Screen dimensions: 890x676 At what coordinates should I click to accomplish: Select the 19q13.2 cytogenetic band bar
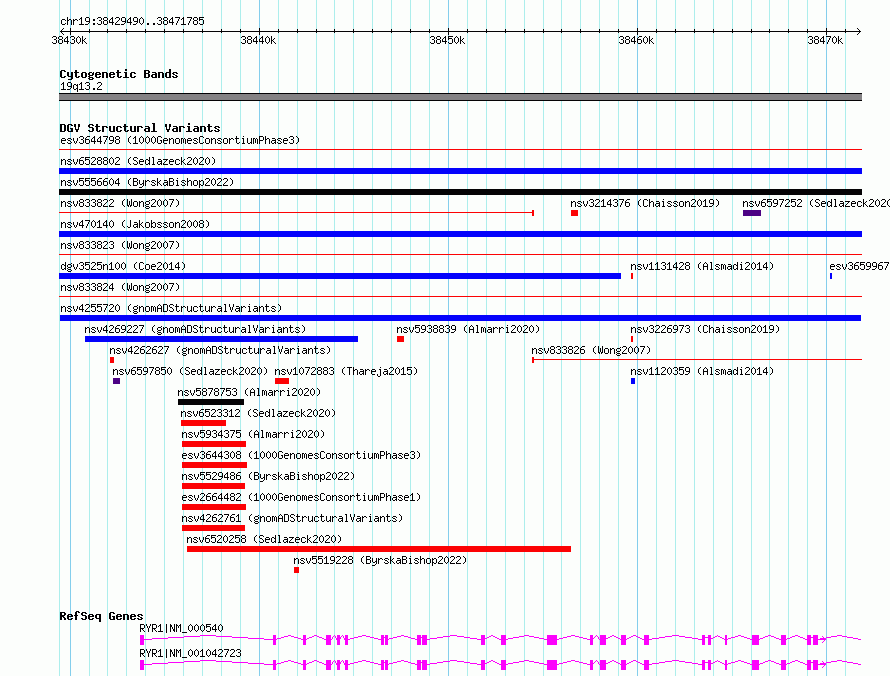tap(460, 97)
